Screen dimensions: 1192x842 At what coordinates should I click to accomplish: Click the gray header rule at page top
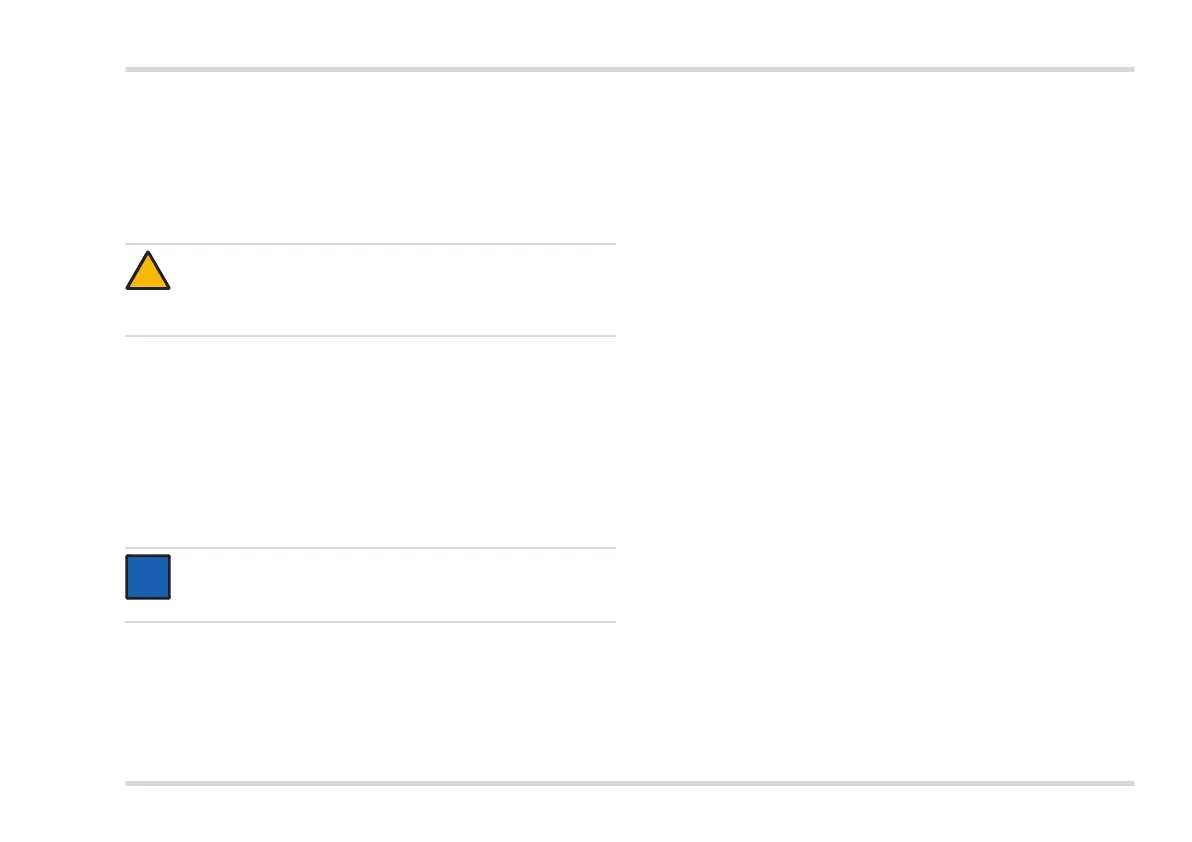click(630, 70)
